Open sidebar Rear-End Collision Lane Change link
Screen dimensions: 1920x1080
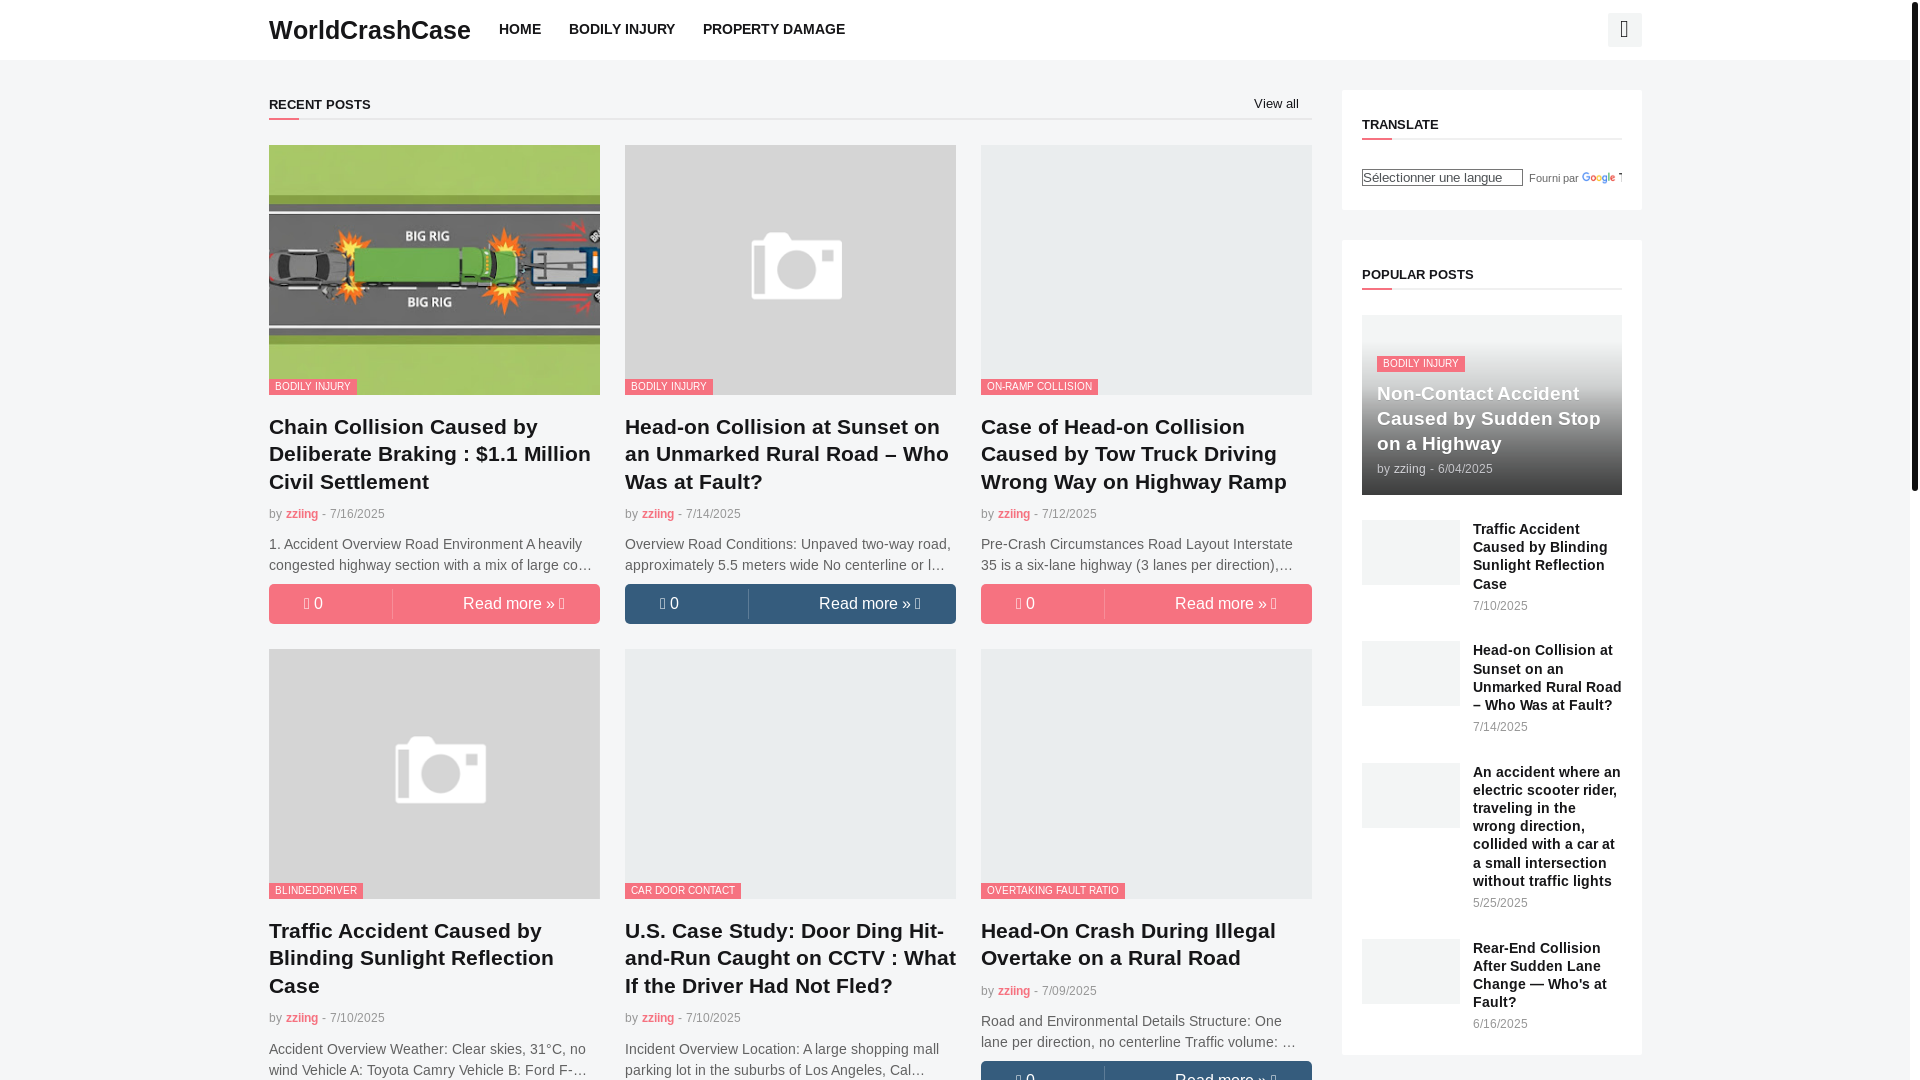pyautogui.click(x=1540, y=975)
